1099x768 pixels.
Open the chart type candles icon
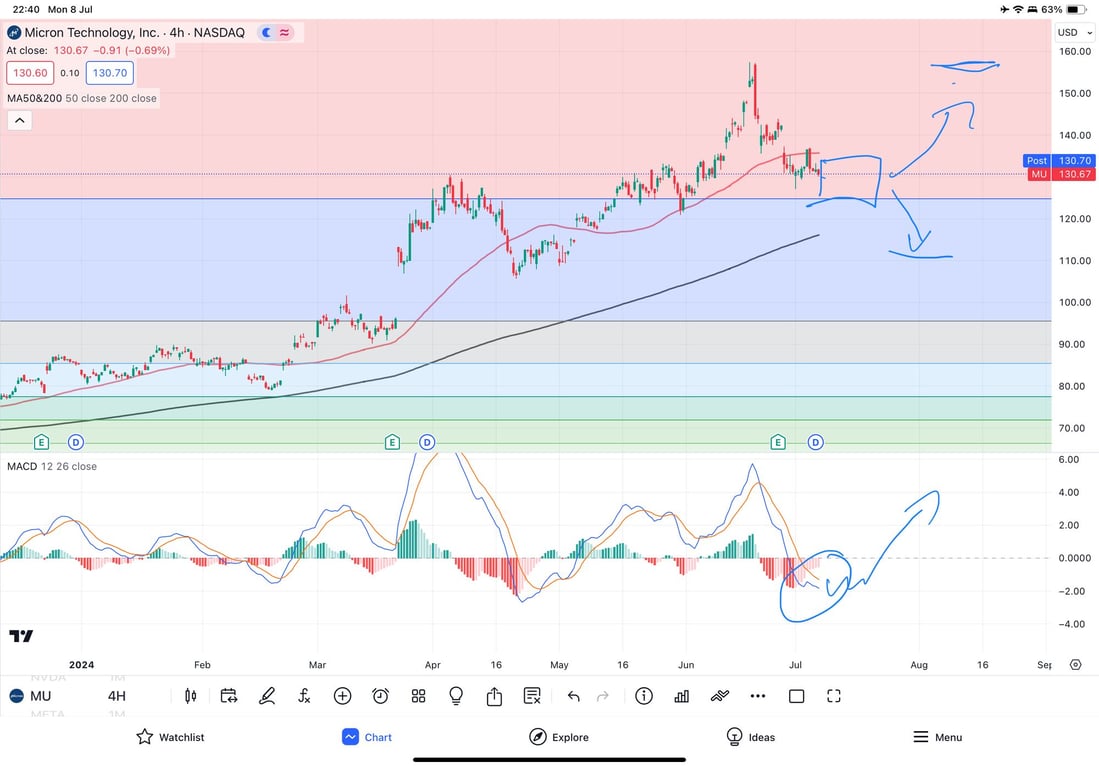coord(191,696)
